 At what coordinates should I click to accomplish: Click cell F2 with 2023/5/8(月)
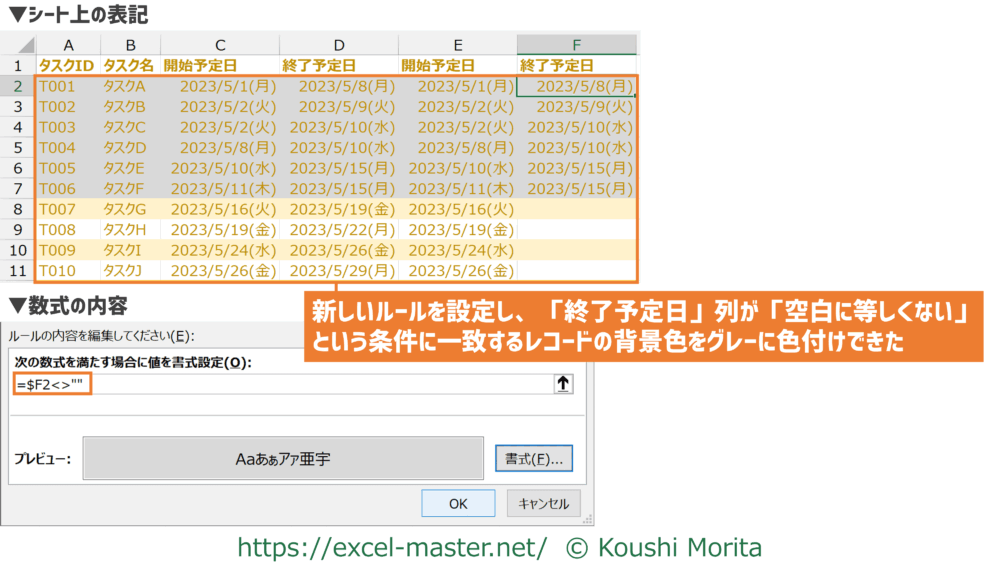coord(576,86)
